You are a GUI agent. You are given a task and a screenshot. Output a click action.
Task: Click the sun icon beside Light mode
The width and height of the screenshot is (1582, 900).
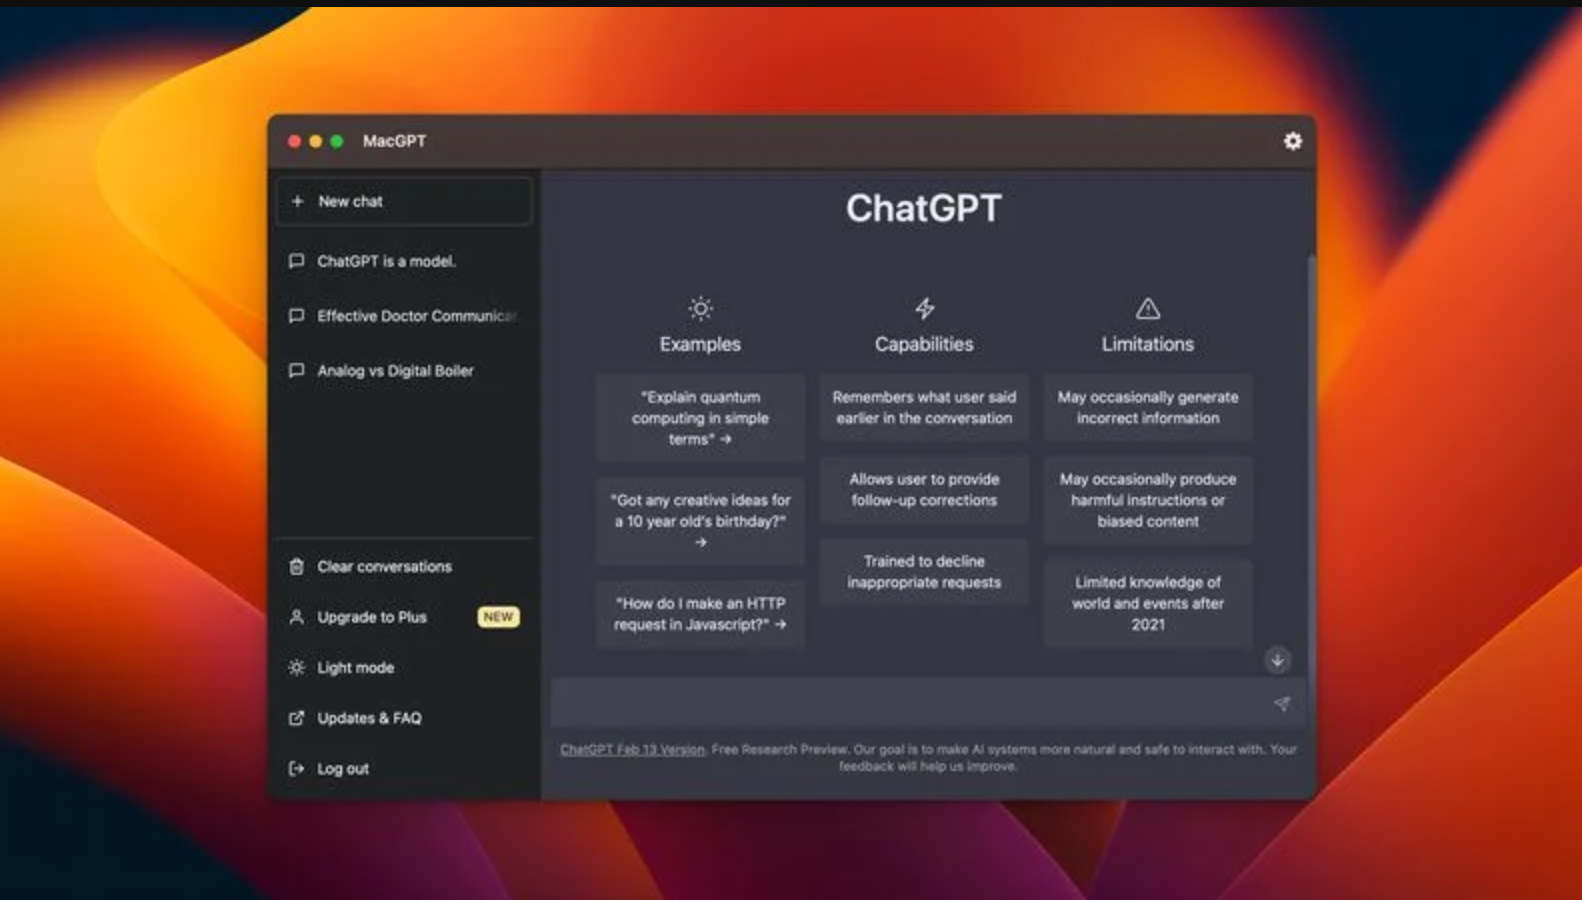point(296,668)
